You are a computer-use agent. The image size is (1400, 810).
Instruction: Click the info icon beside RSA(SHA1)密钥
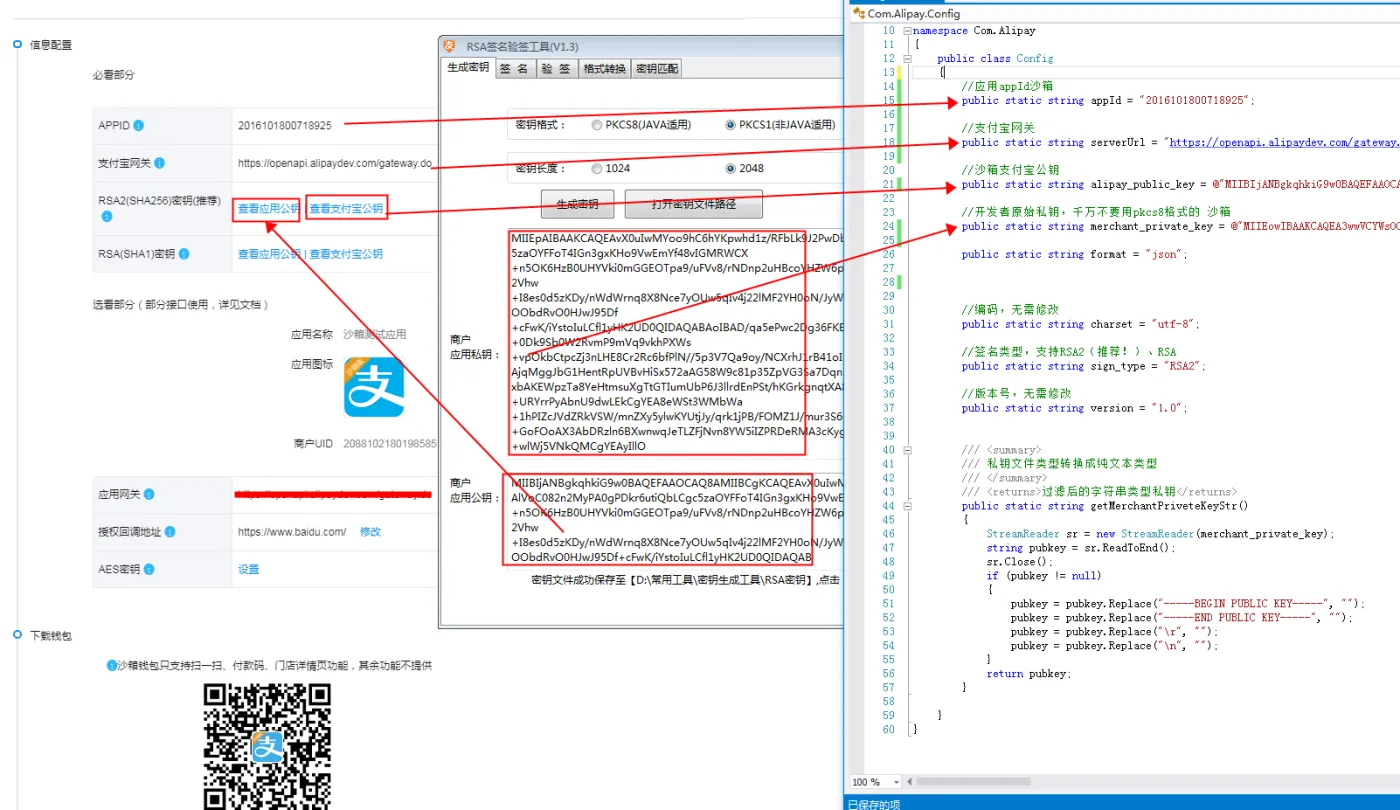(186, 254)
